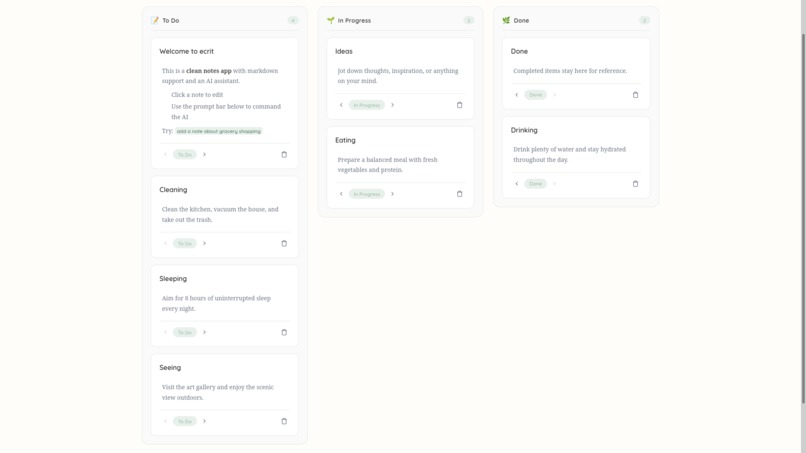
Task: Click 'Aim for 8 hours of uninterrupted sleep' text
Action: pos(216,303)
